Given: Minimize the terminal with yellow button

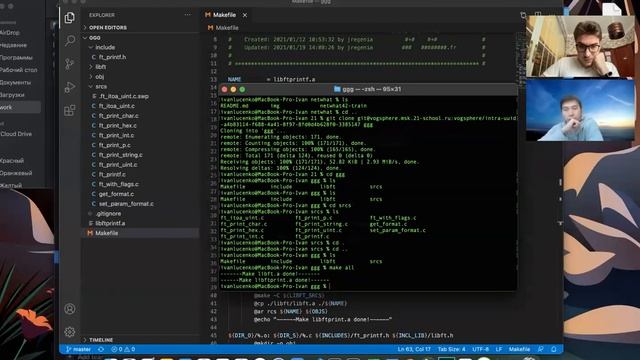Looking at the screenshot, I should tap(233, 89).
